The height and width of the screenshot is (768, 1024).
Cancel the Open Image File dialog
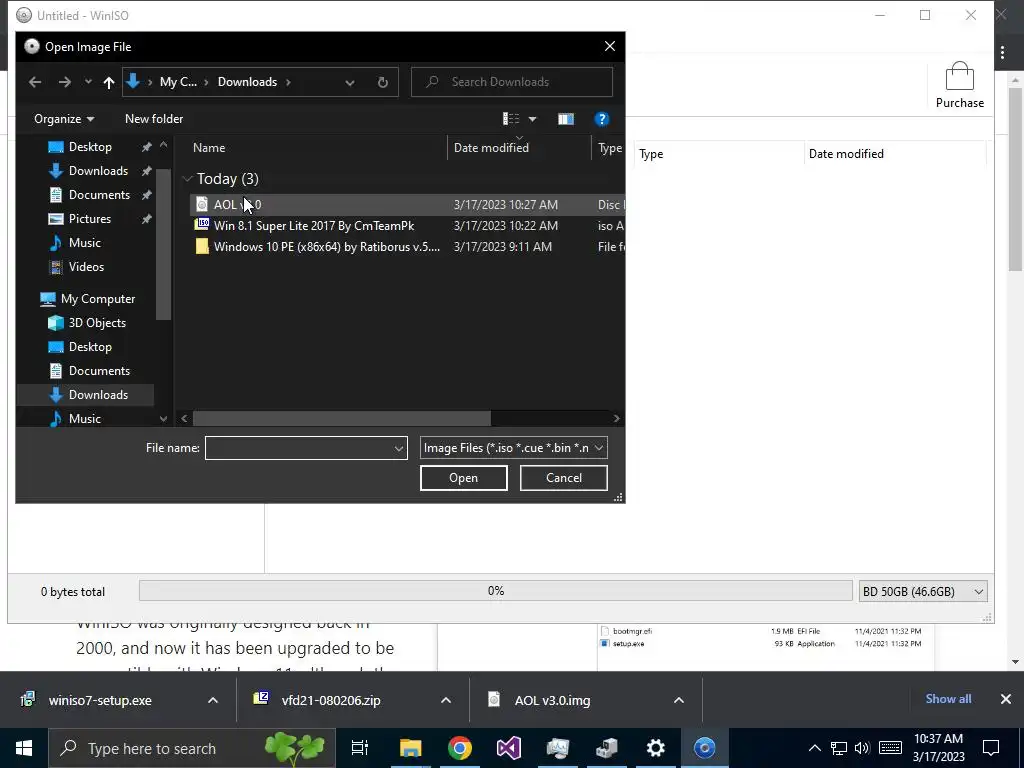(564, 478)
